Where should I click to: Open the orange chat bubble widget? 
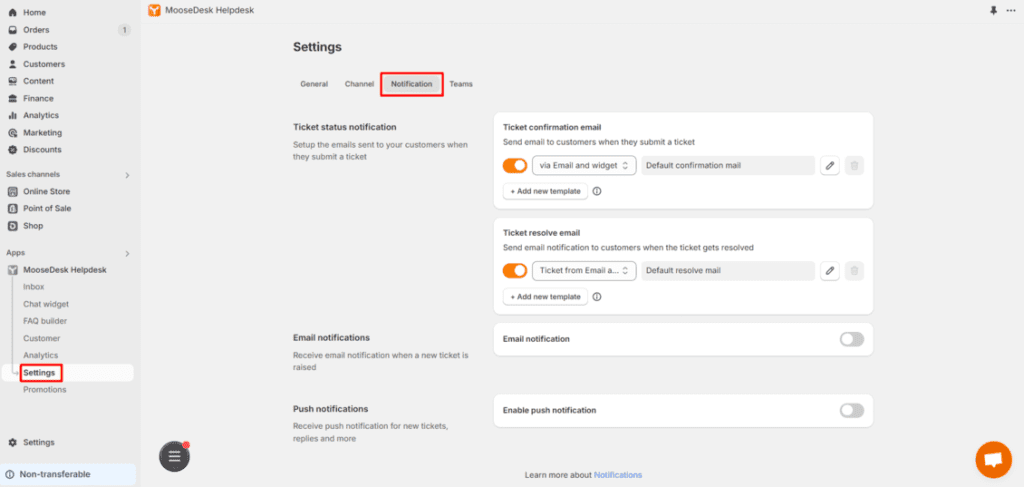[x=993, y=460]
